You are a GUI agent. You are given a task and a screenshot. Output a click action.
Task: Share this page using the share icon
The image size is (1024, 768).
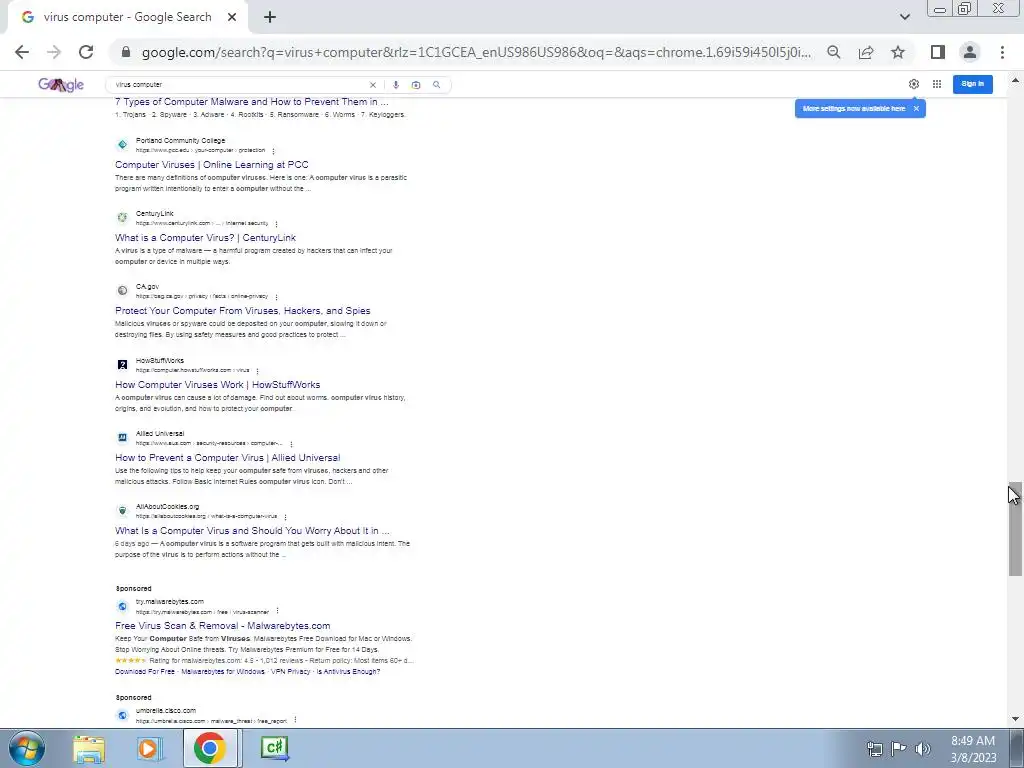(x=866, y=52)
